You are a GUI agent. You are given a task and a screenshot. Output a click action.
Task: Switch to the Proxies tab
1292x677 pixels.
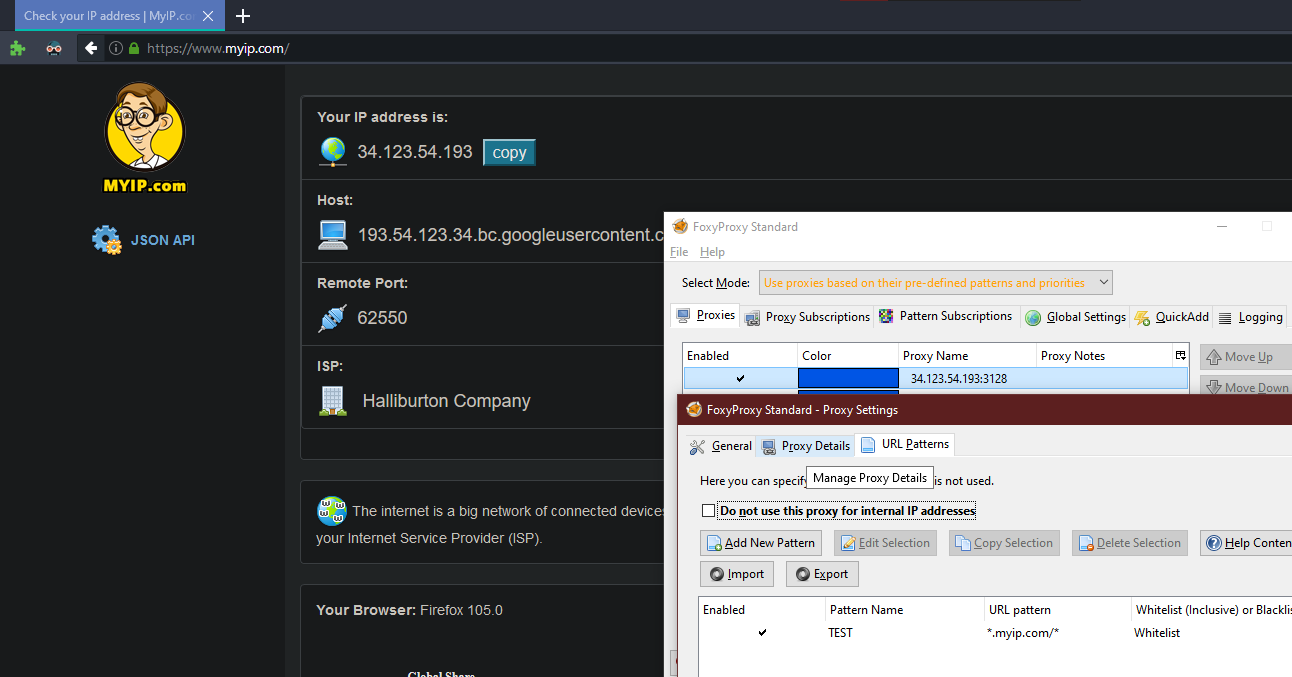[706, 315]
